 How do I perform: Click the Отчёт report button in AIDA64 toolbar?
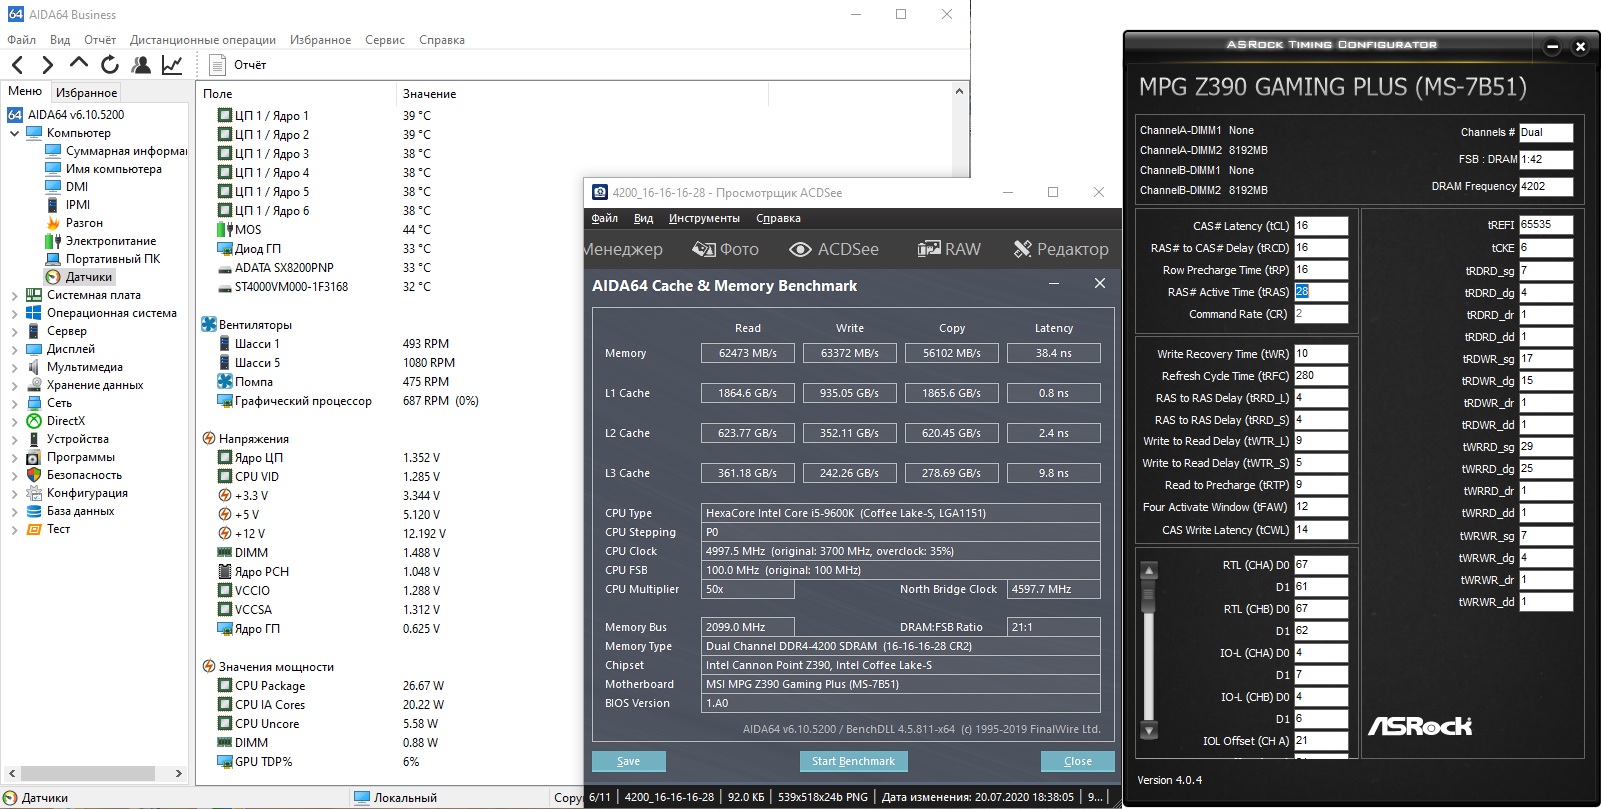238,65
